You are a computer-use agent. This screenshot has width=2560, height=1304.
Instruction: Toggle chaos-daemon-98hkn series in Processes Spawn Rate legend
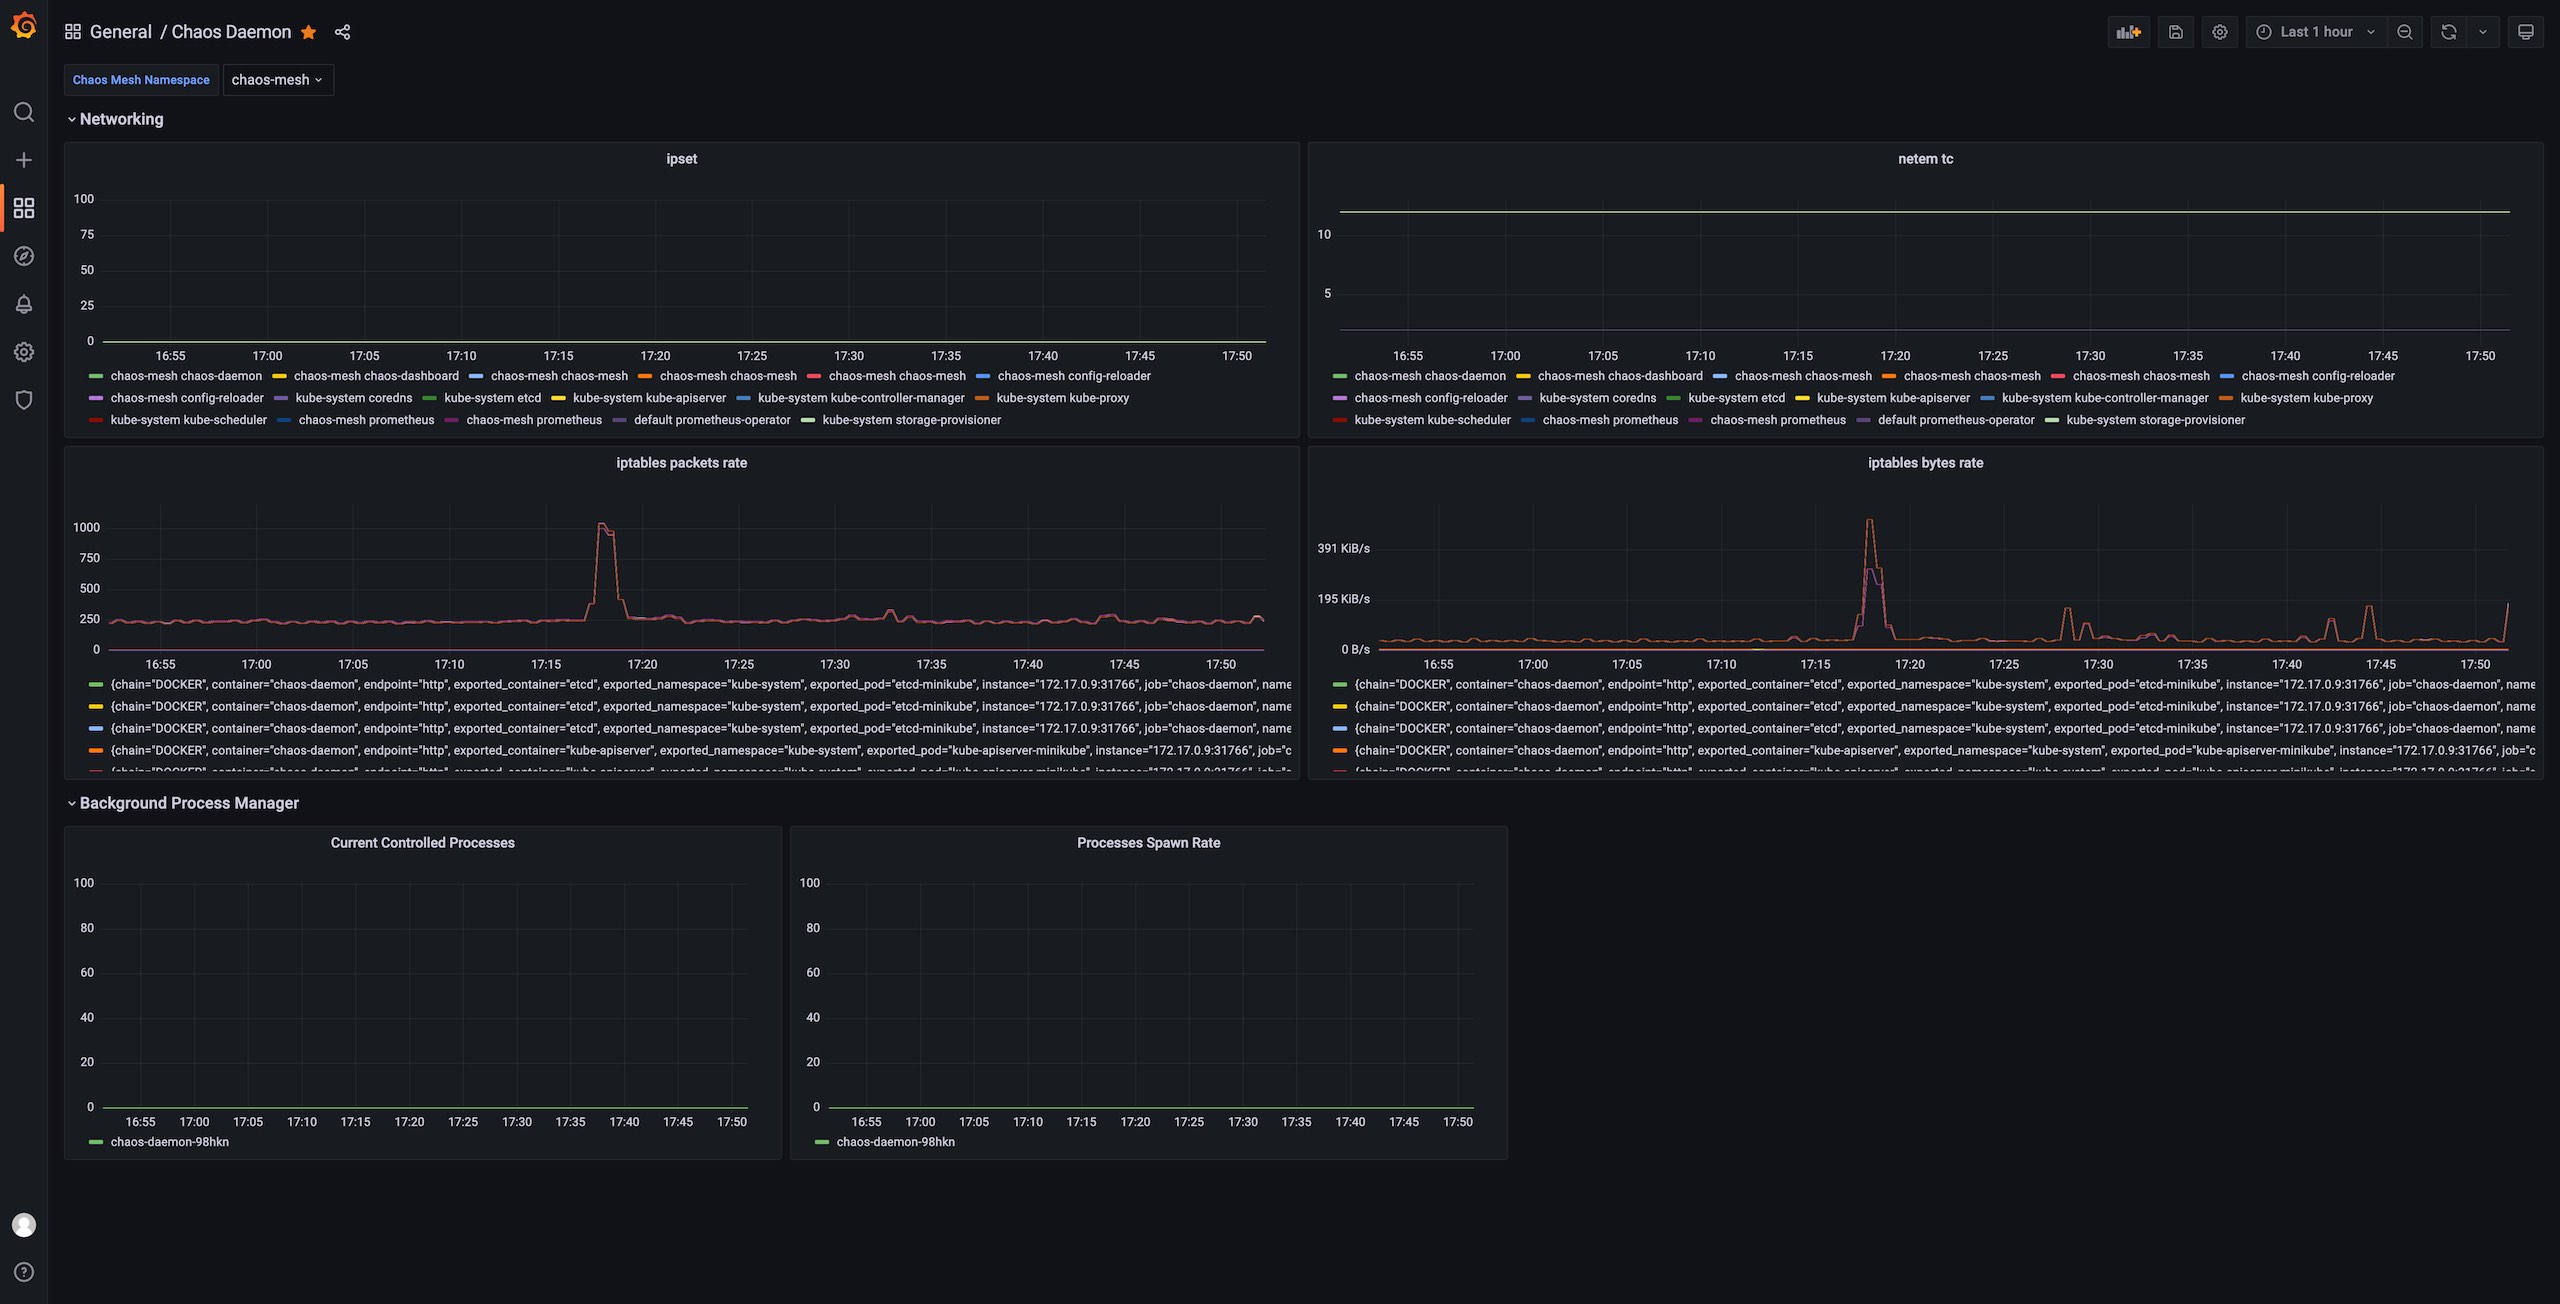point(895,1142)
